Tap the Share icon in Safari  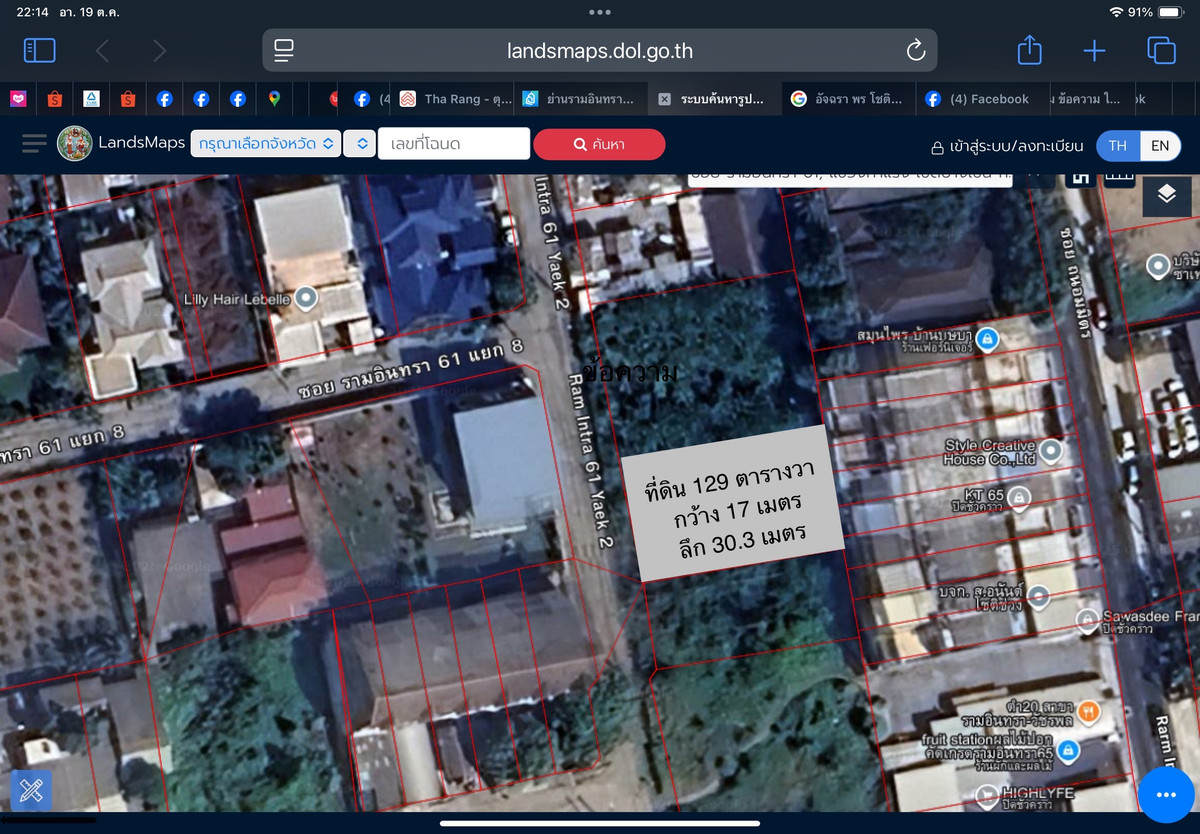coord(1029,50)
